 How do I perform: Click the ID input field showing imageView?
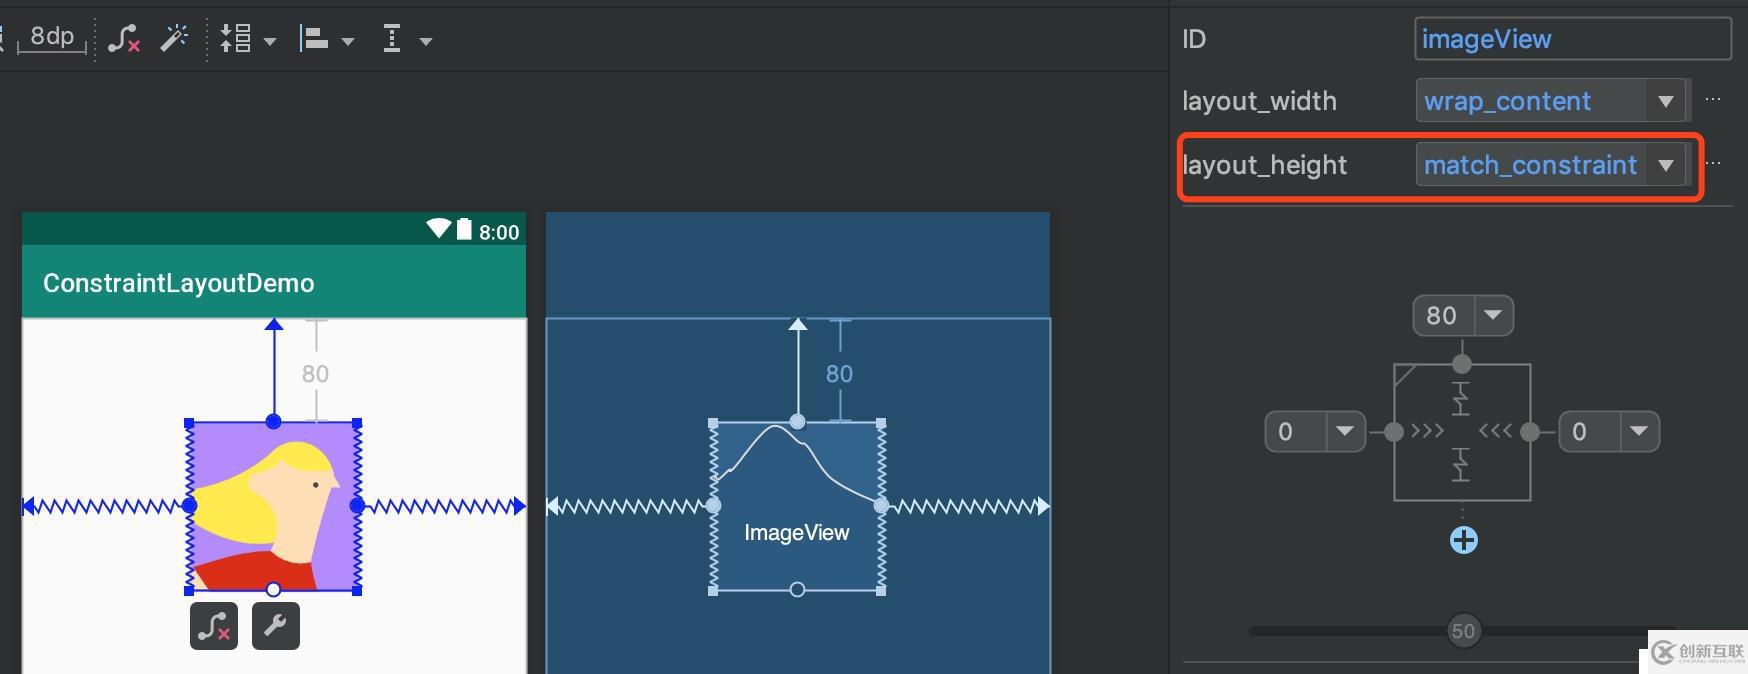(x=1572, y=39)
